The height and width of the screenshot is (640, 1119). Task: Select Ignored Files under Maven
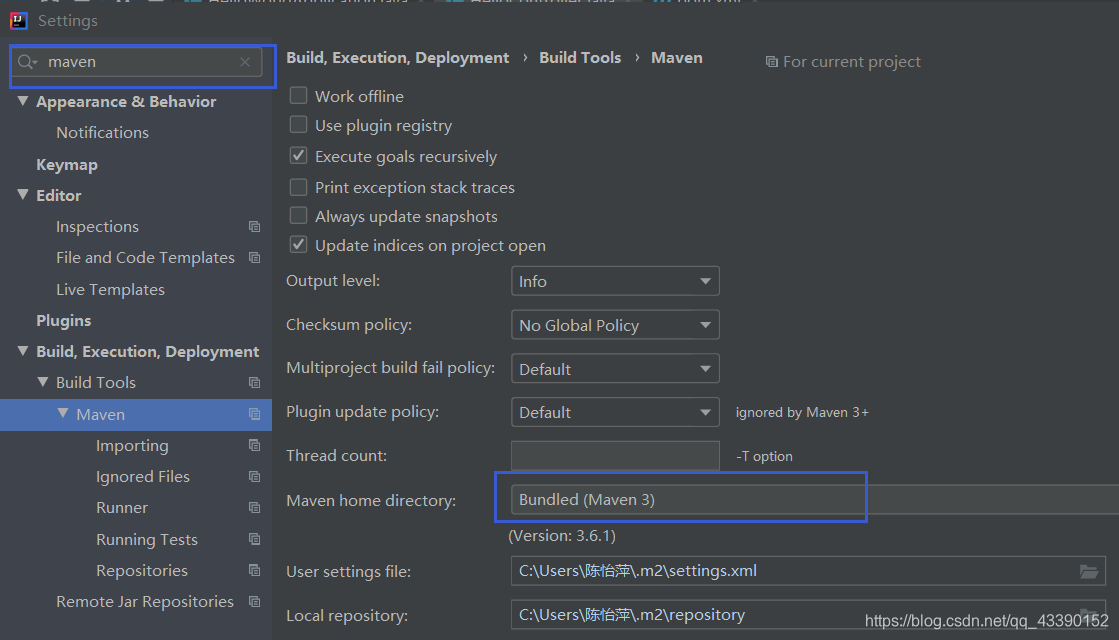pyautogui.click(x=143, y=477)
